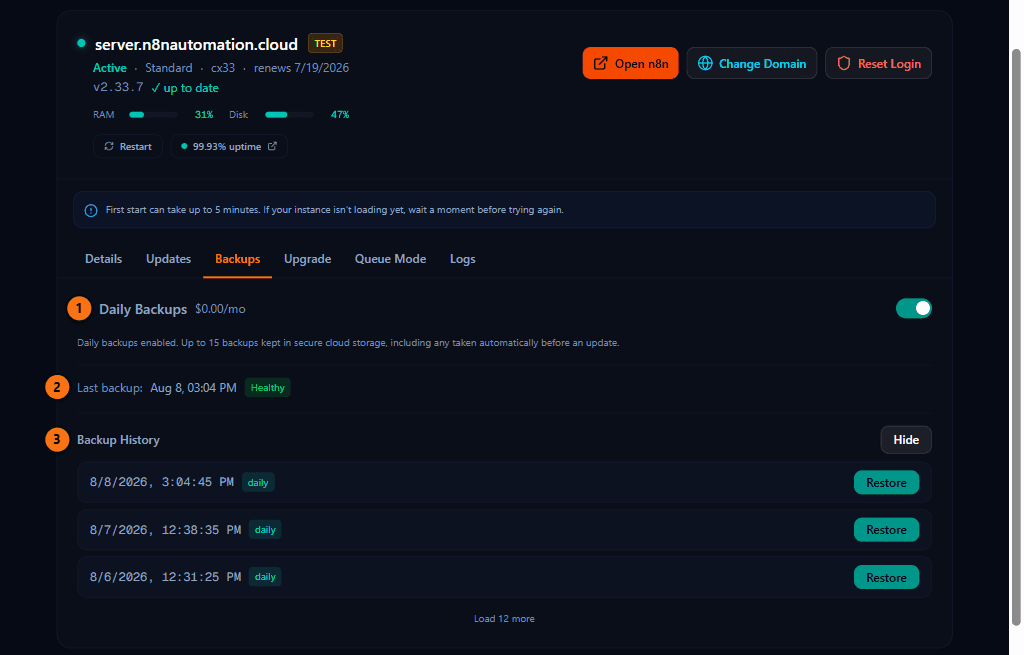Image resolution: width=1024 pixels, height=655 pixels.
Task: Click the globe icon in Change Domain
Action: click(705, 63)
